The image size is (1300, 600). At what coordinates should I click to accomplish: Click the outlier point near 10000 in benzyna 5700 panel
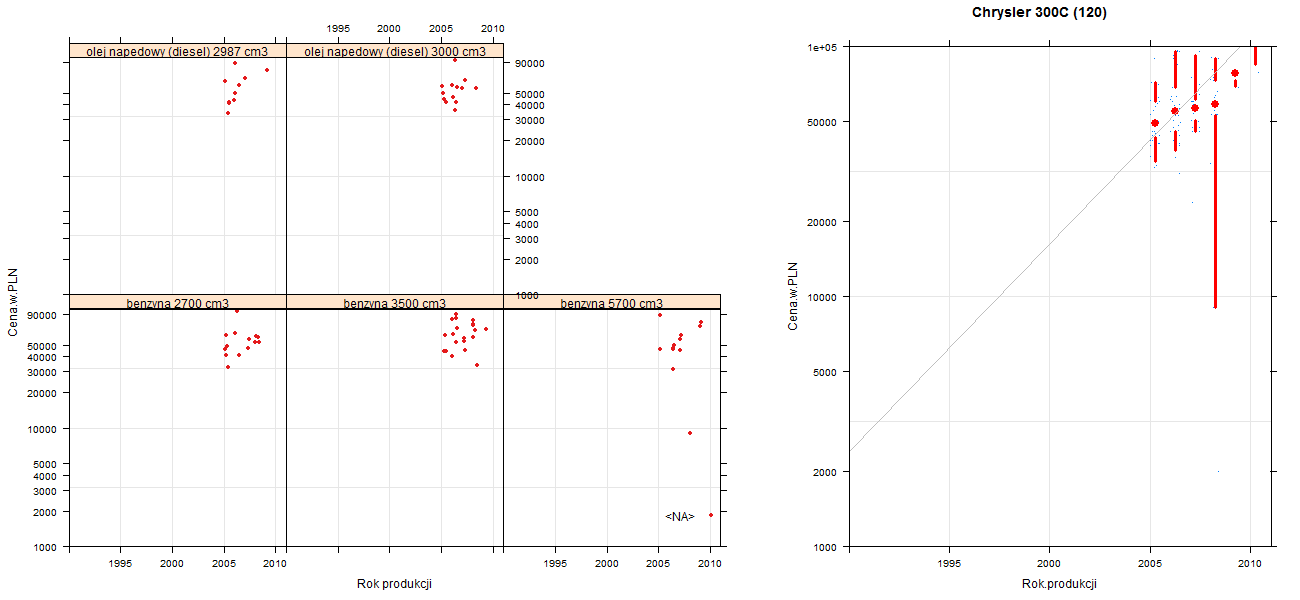[x=690, y=433]
